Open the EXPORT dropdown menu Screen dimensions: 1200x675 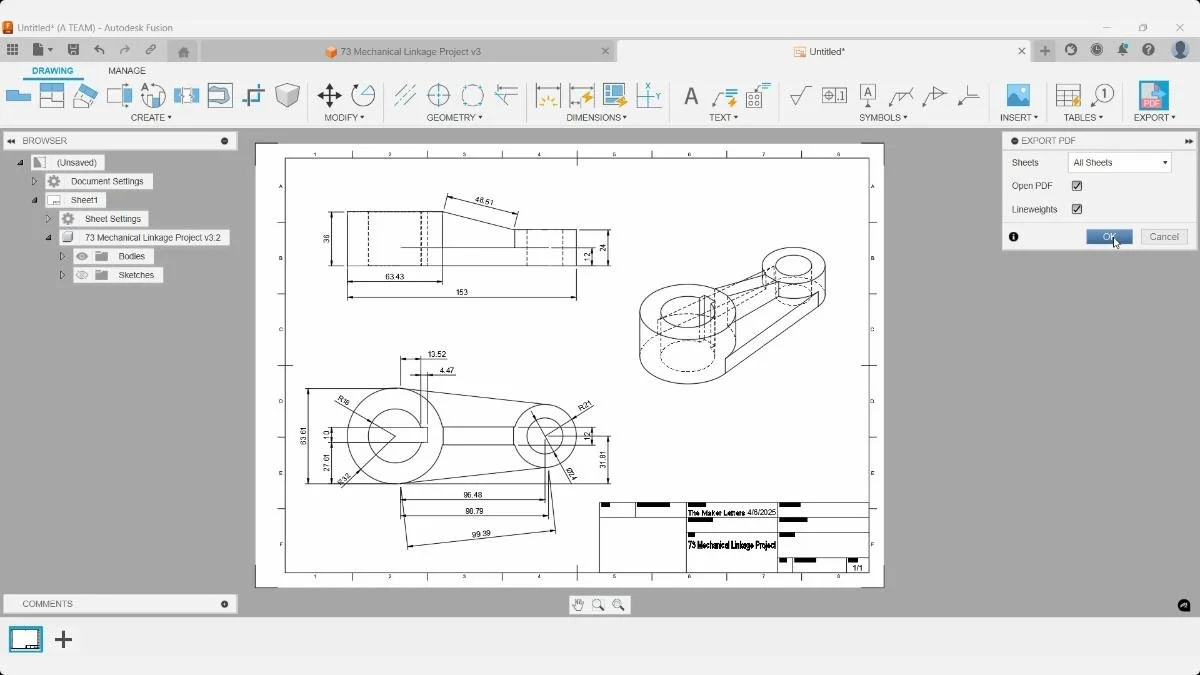[x=1154, y=118]
